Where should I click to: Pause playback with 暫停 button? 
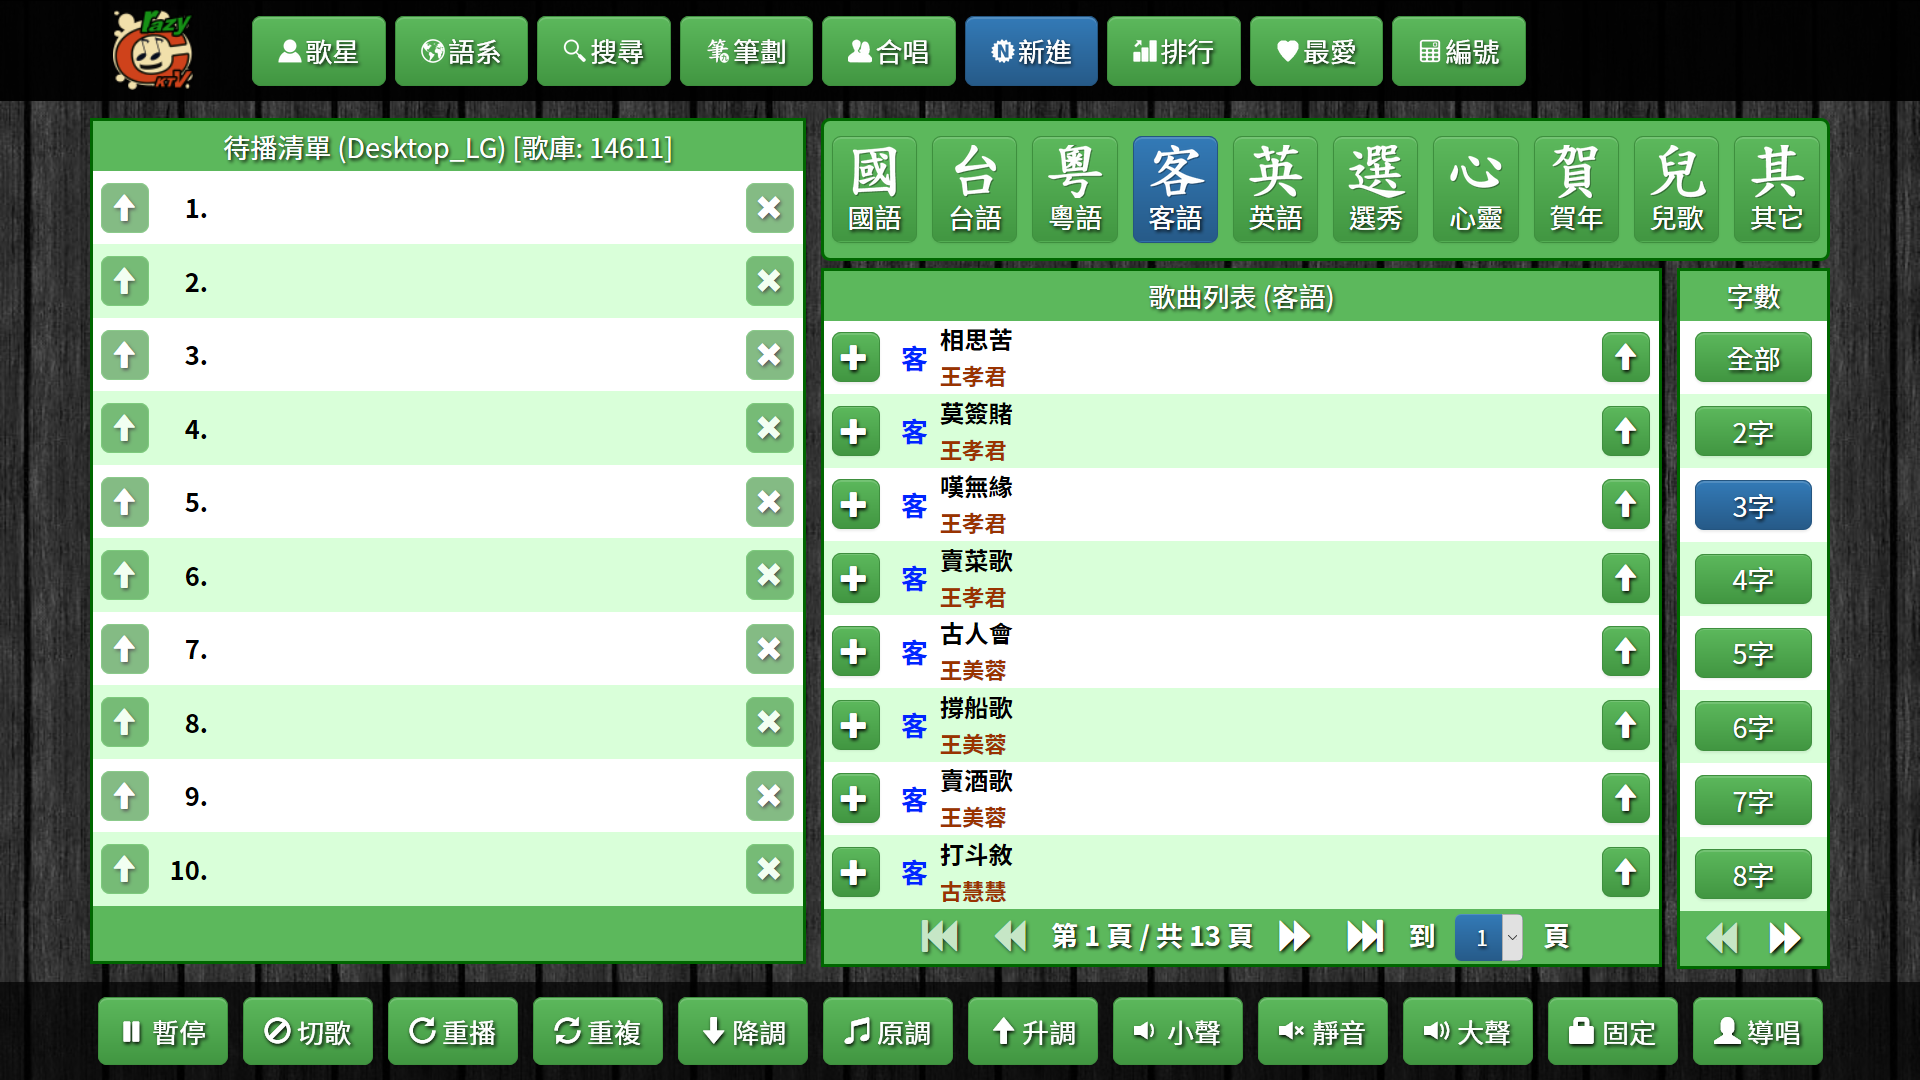163,1032
